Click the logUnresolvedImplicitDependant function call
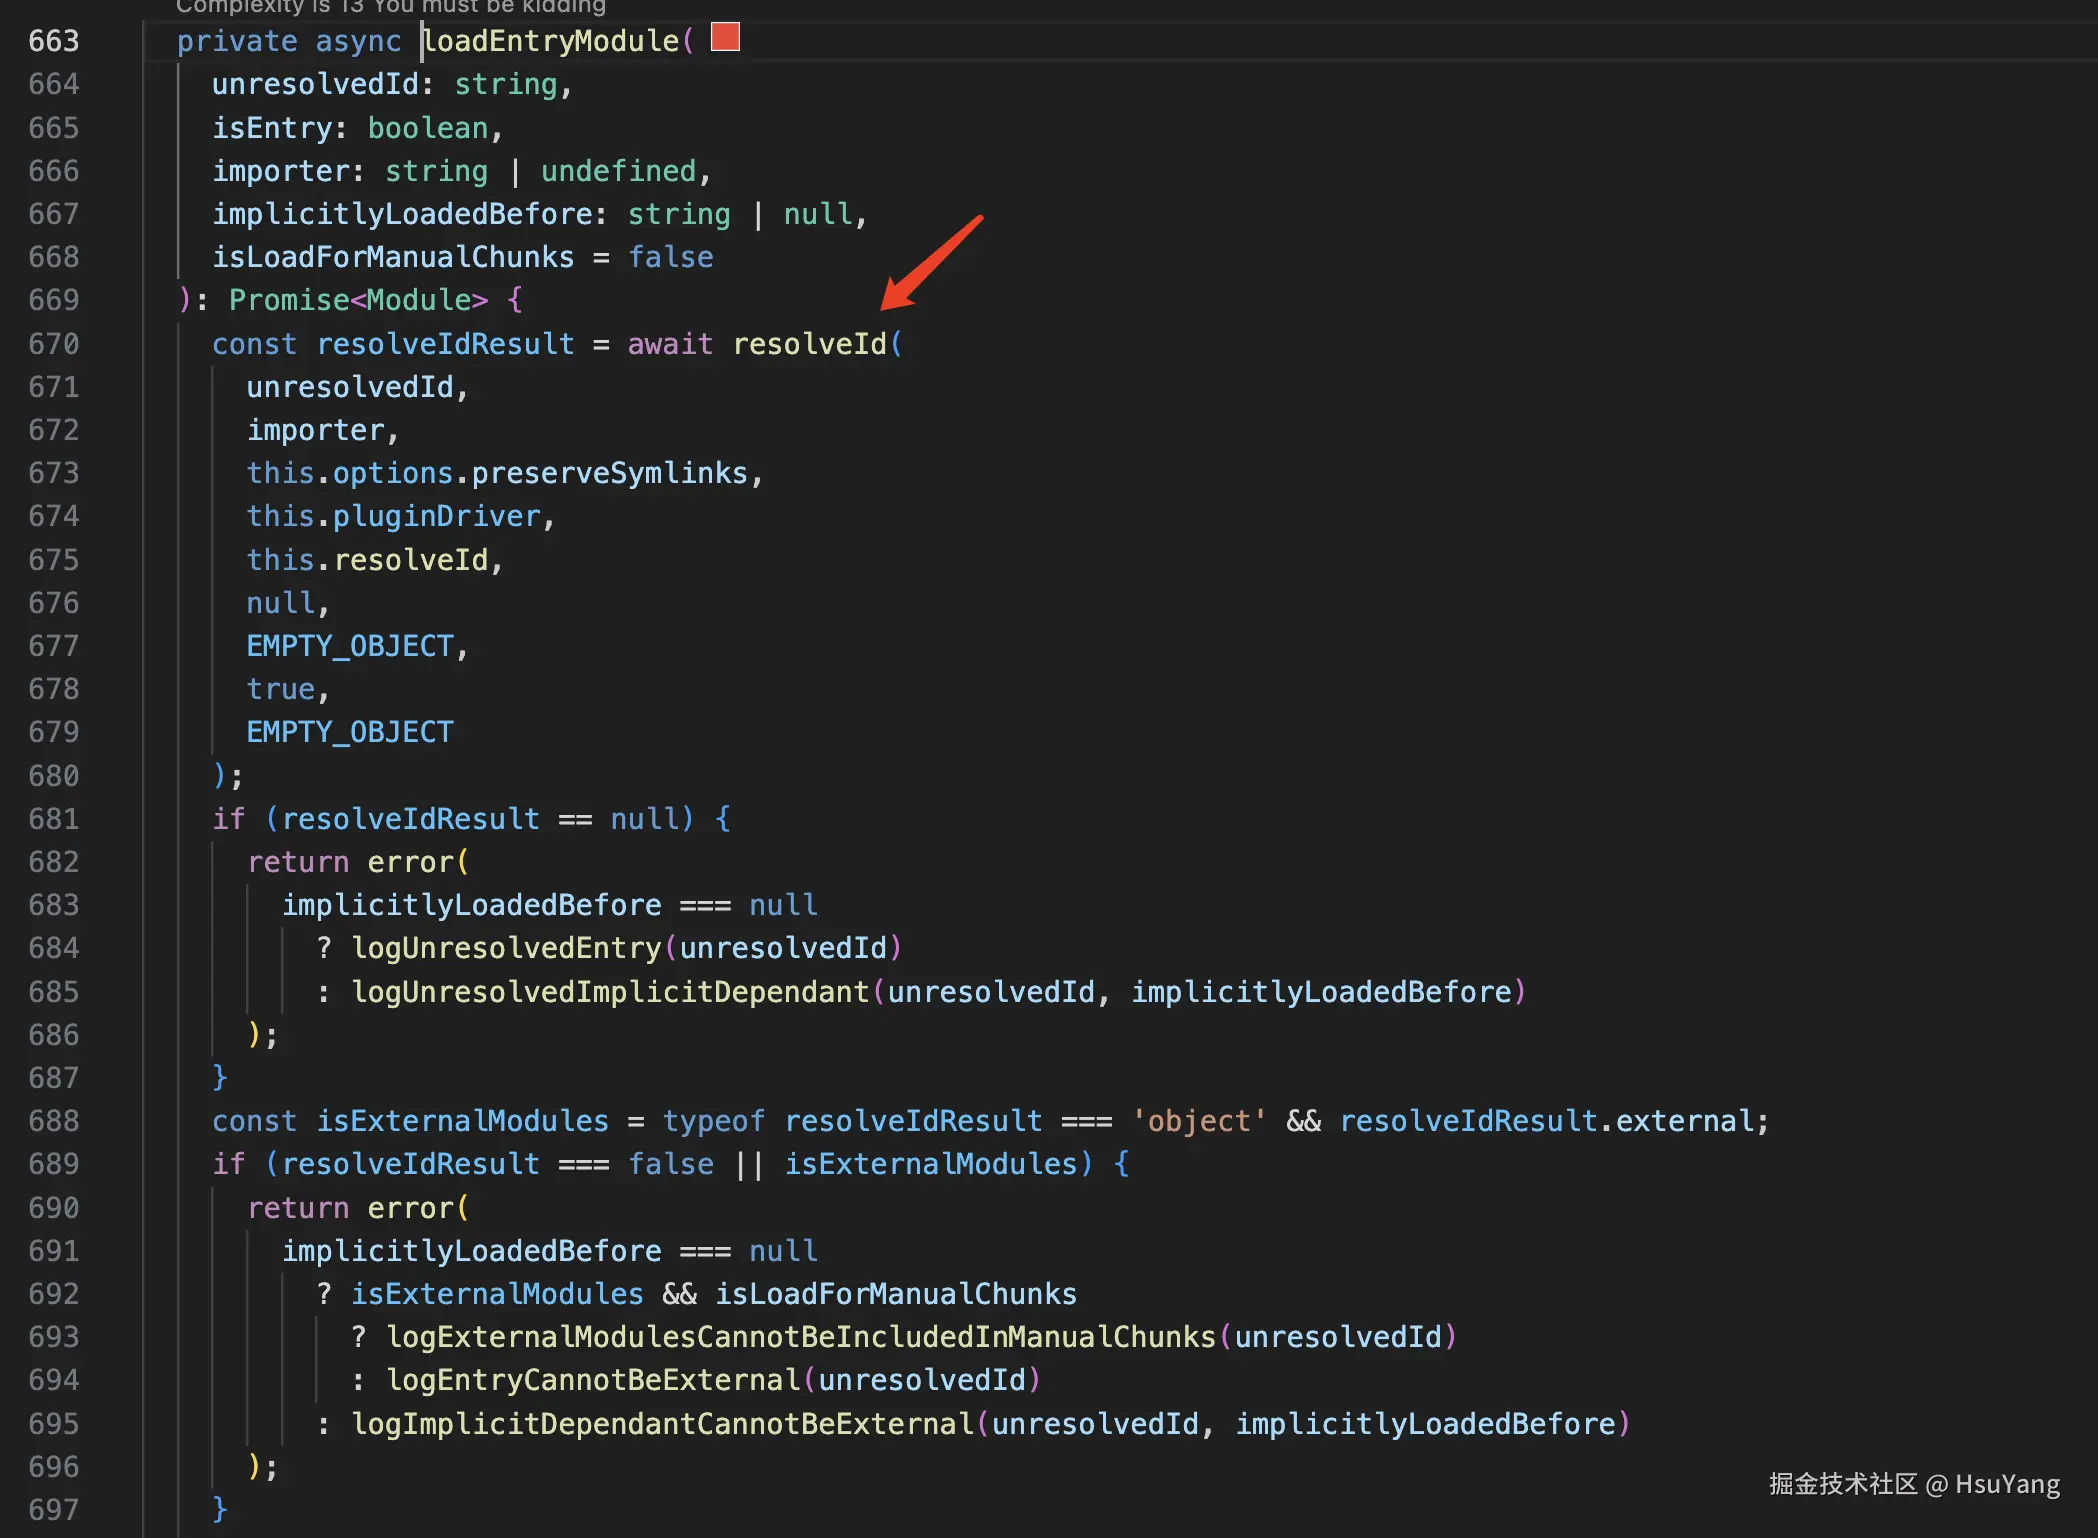 coord(610,992)
